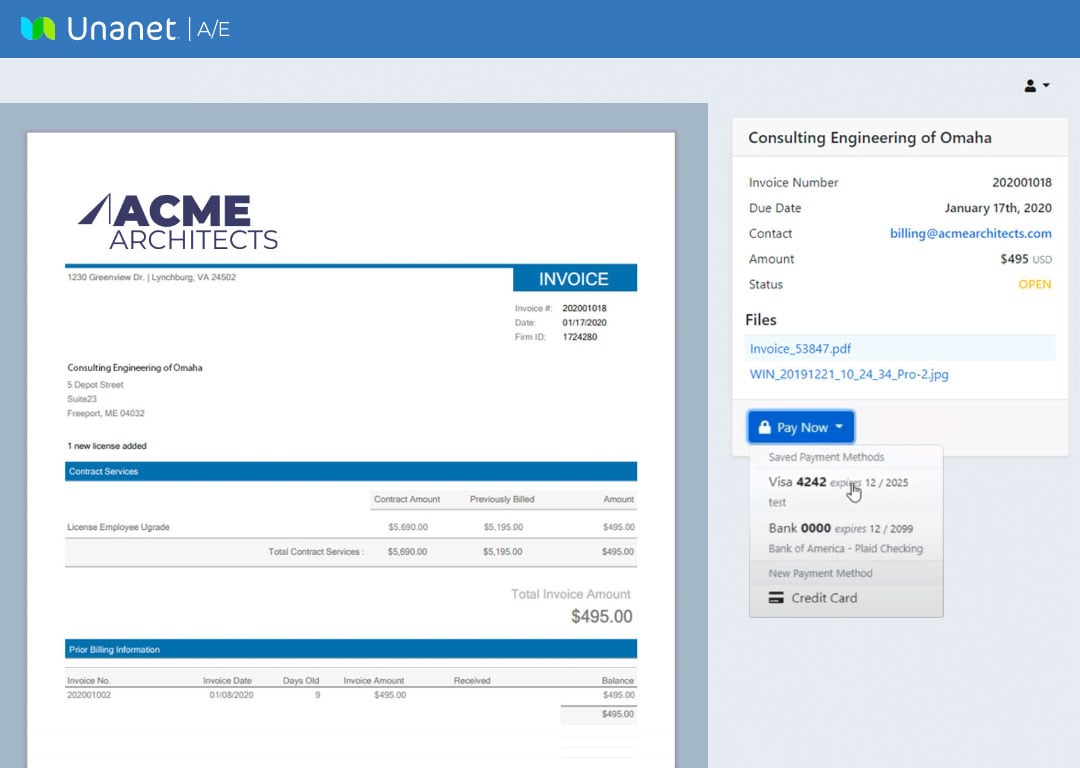Click the Consulting Engineering of Omaha panel heading
Image resolution: width=1080 pixels, height=768 pixels.
870,138
